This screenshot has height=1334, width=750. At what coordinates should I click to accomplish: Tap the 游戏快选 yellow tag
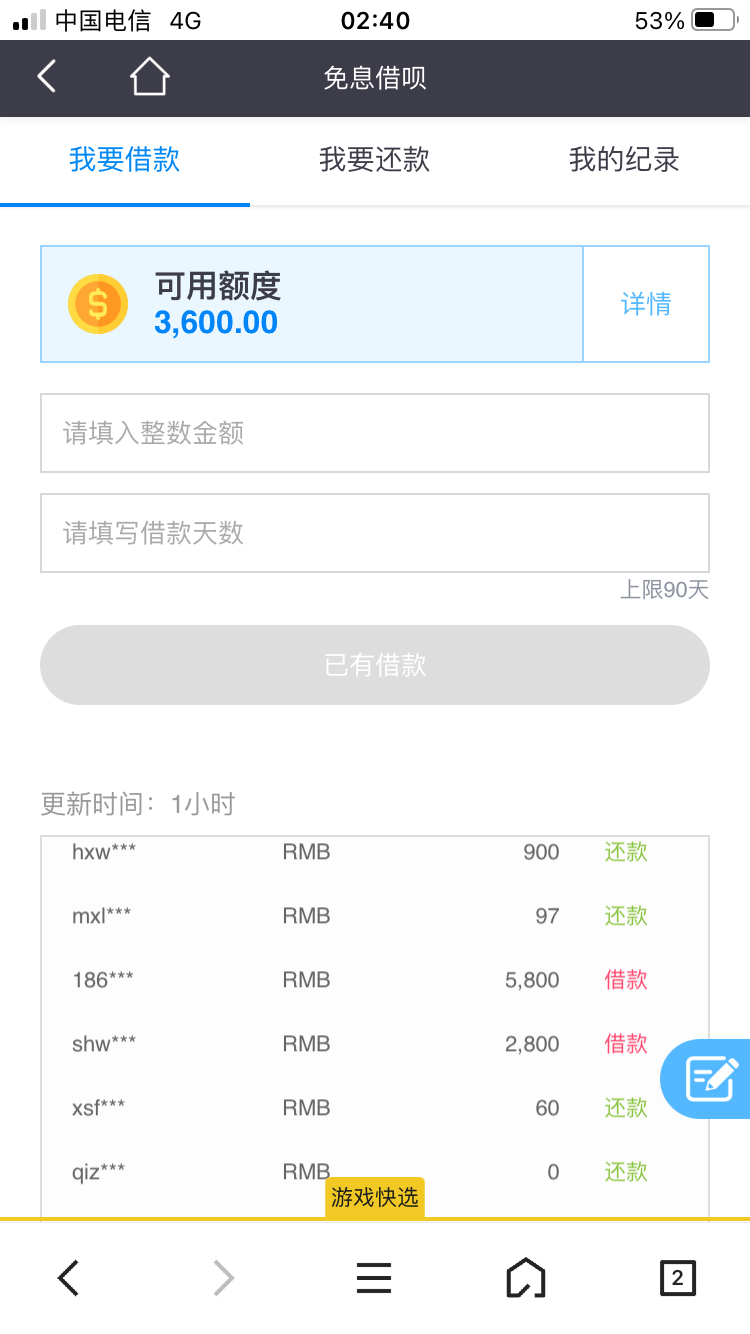click(x=375, y=1197)
